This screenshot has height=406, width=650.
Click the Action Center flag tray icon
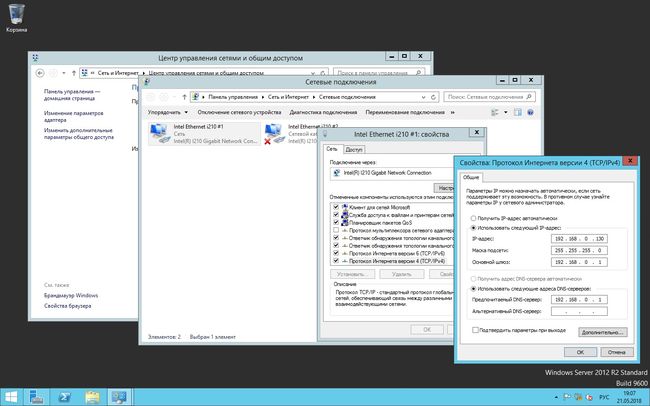567,397
